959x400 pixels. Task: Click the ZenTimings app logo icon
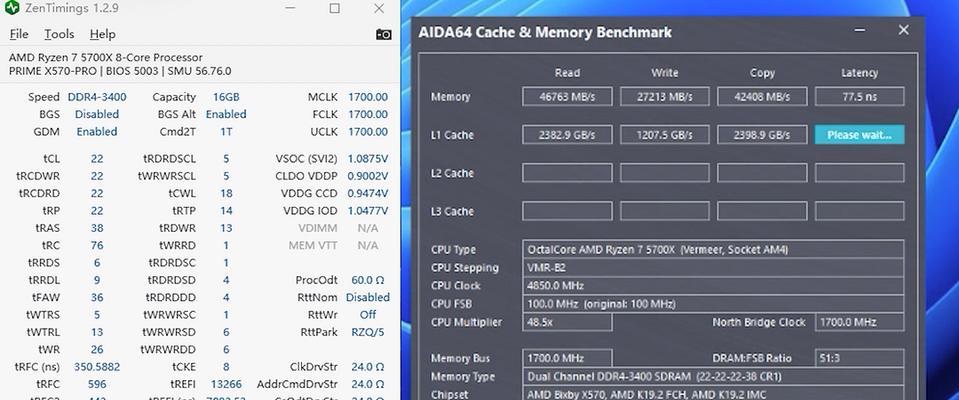coord(12,8)
